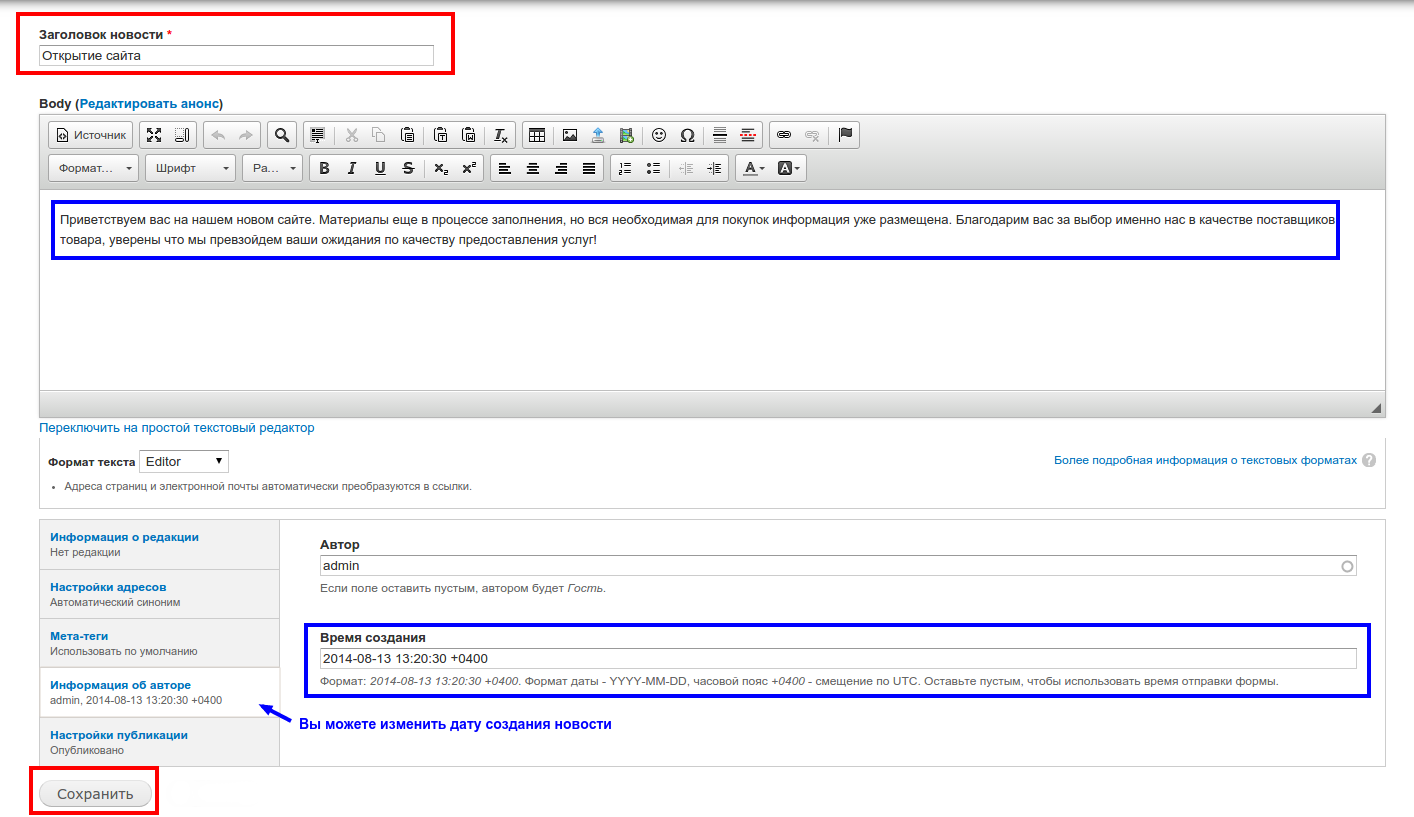Click the anchor flag icon

tap(845, 135)
